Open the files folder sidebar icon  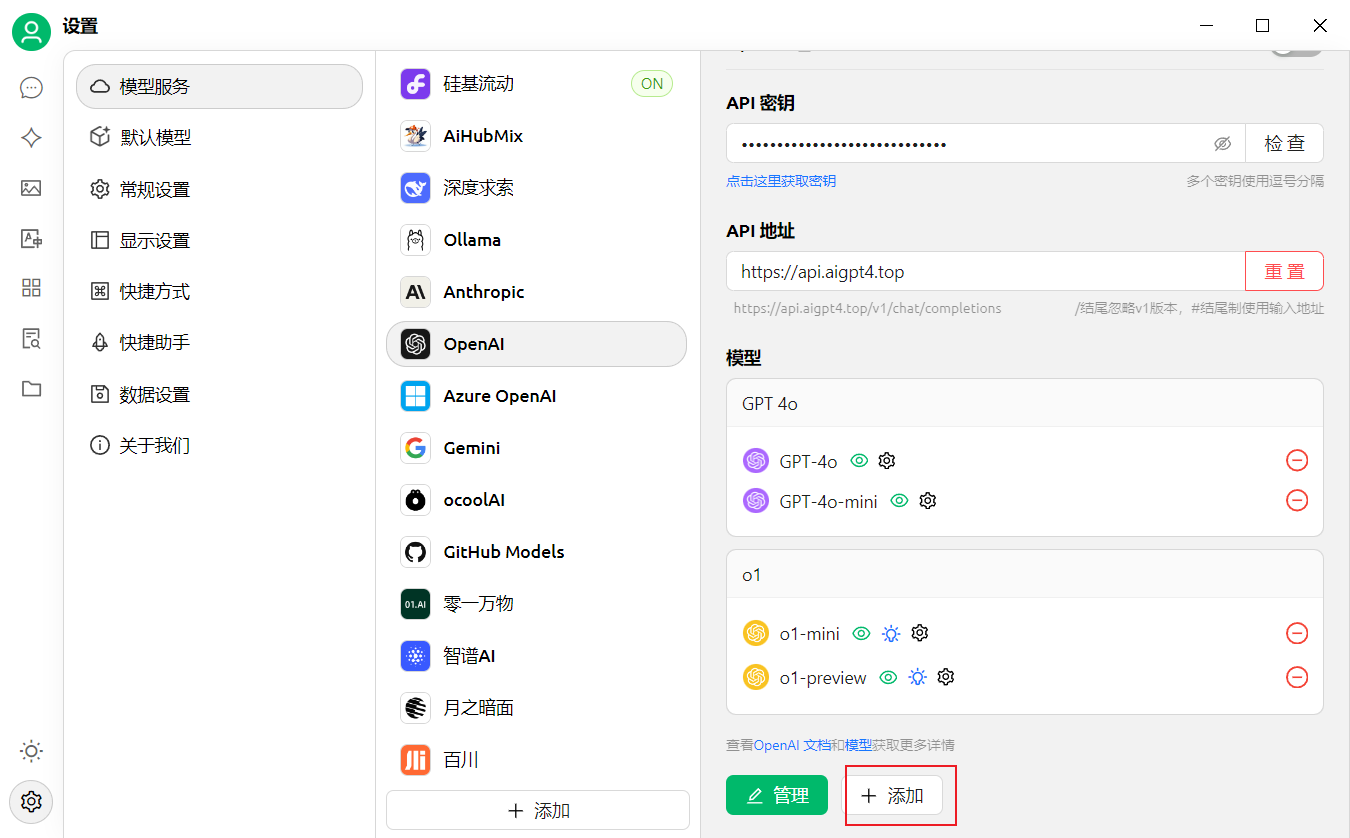coord(32,388)
